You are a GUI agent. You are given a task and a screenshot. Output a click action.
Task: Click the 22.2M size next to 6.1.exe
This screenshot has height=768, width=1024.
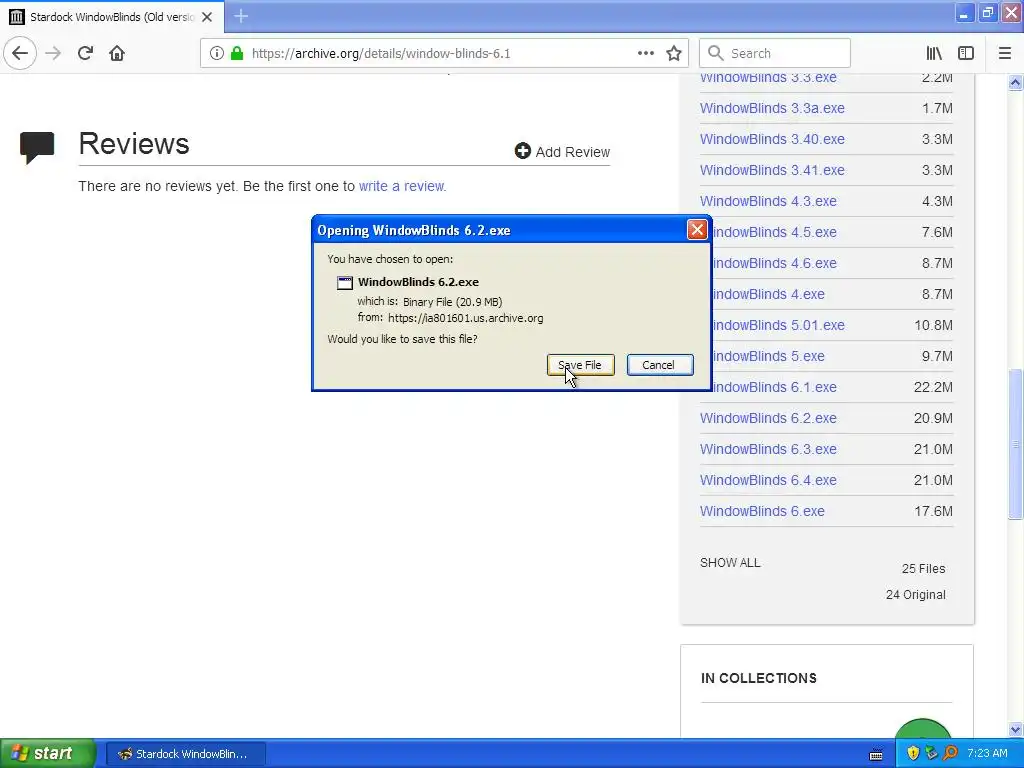[x=933, y=387]
